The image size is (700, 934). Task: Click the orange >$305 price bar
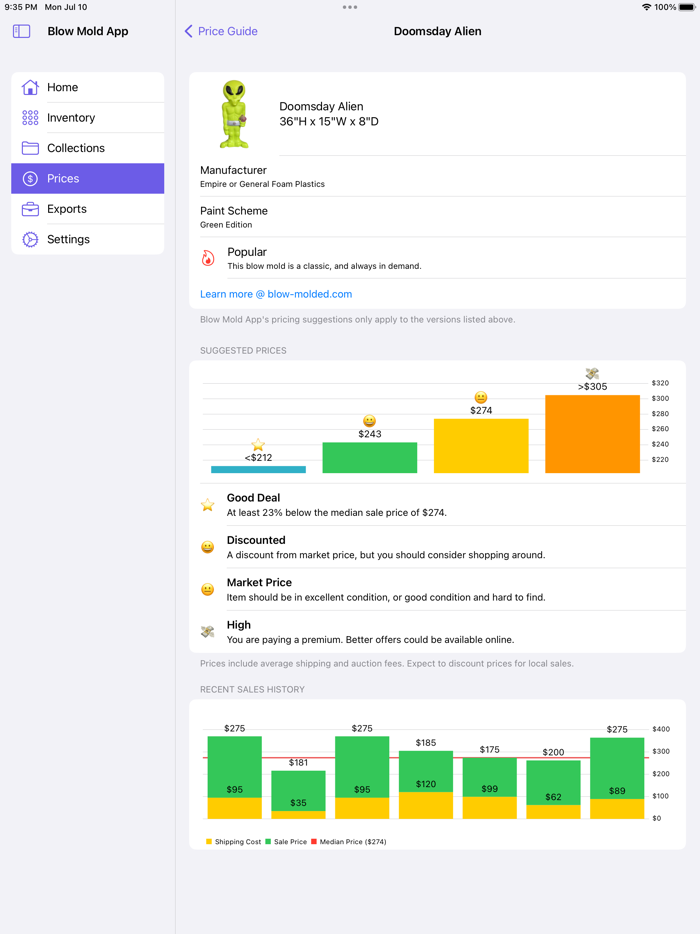pos(592,434)
